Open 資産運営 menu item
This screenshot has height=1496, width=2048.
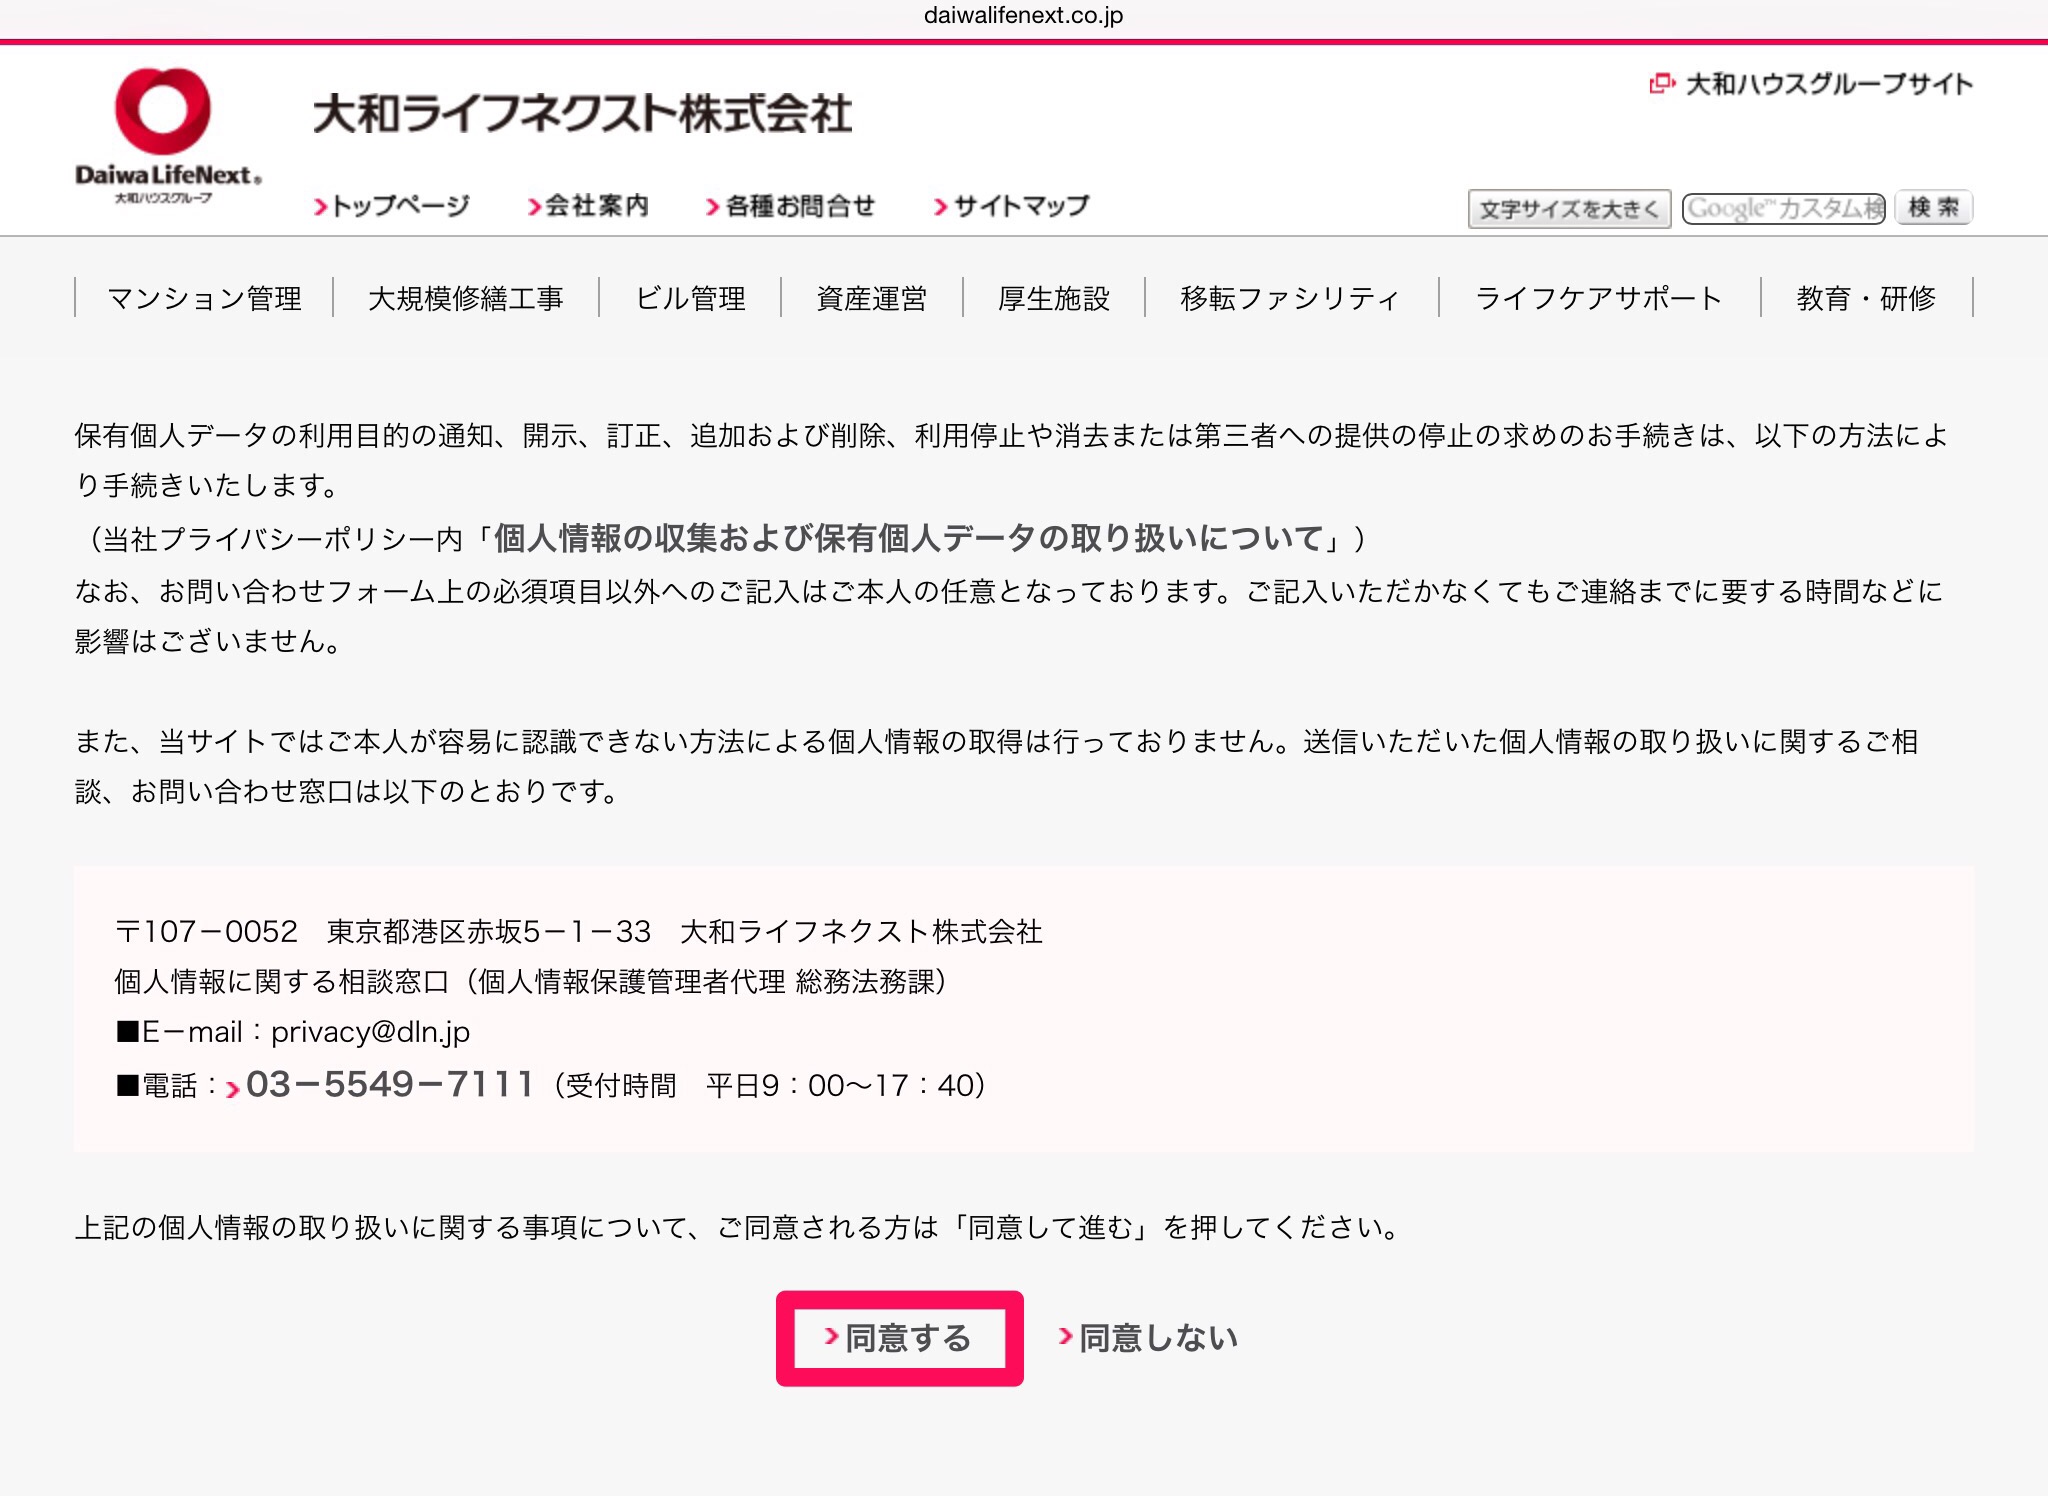871,298
